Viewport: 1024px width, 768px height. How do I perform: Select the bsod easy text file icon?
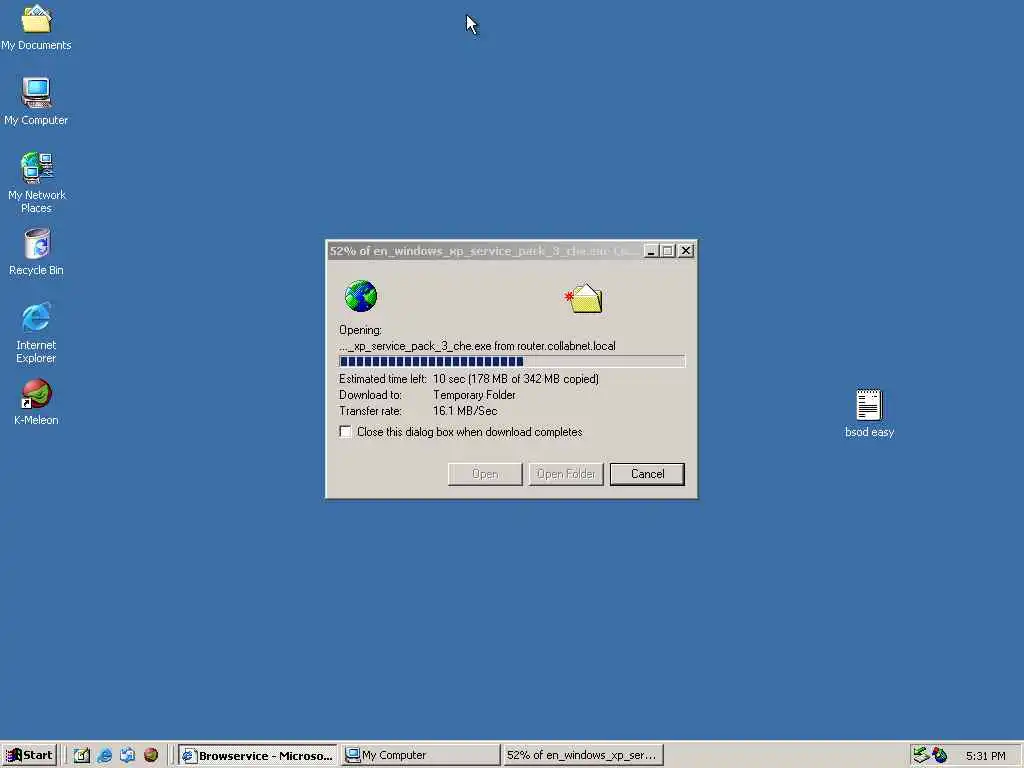pyautogui.click(x=869, y=413)
